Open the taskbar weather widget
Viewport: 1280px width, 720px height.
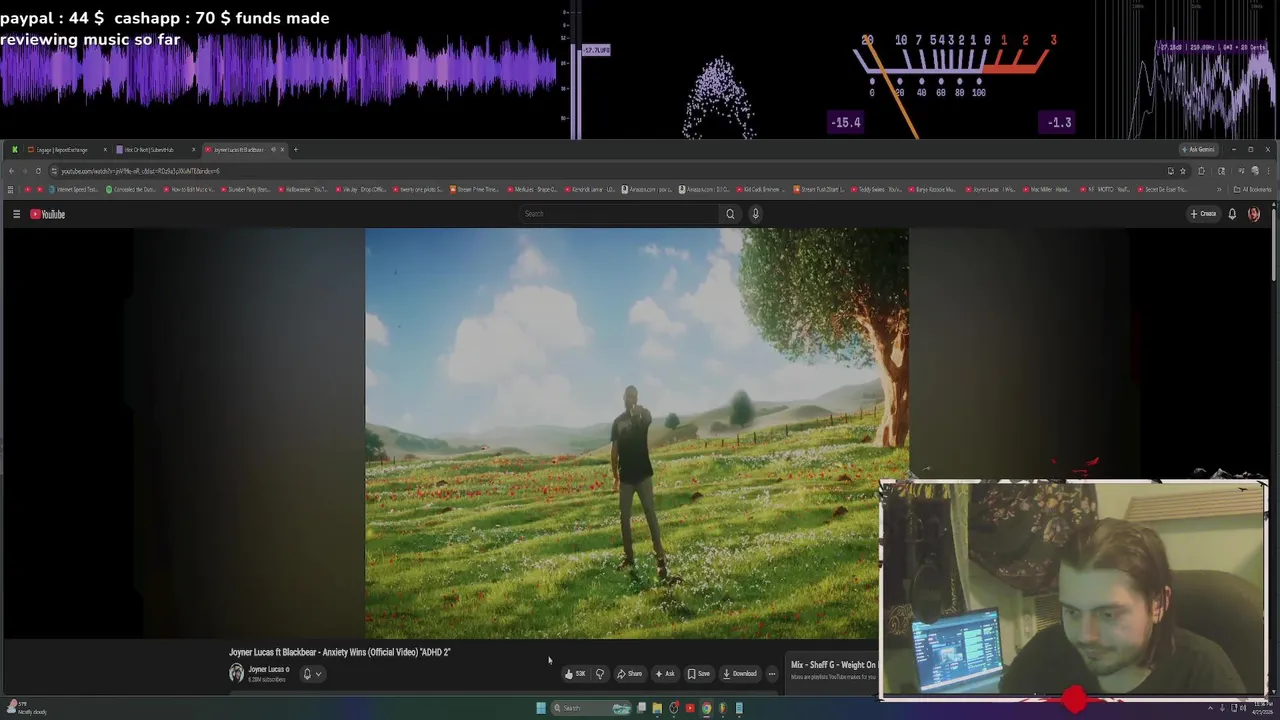point(27,708)
